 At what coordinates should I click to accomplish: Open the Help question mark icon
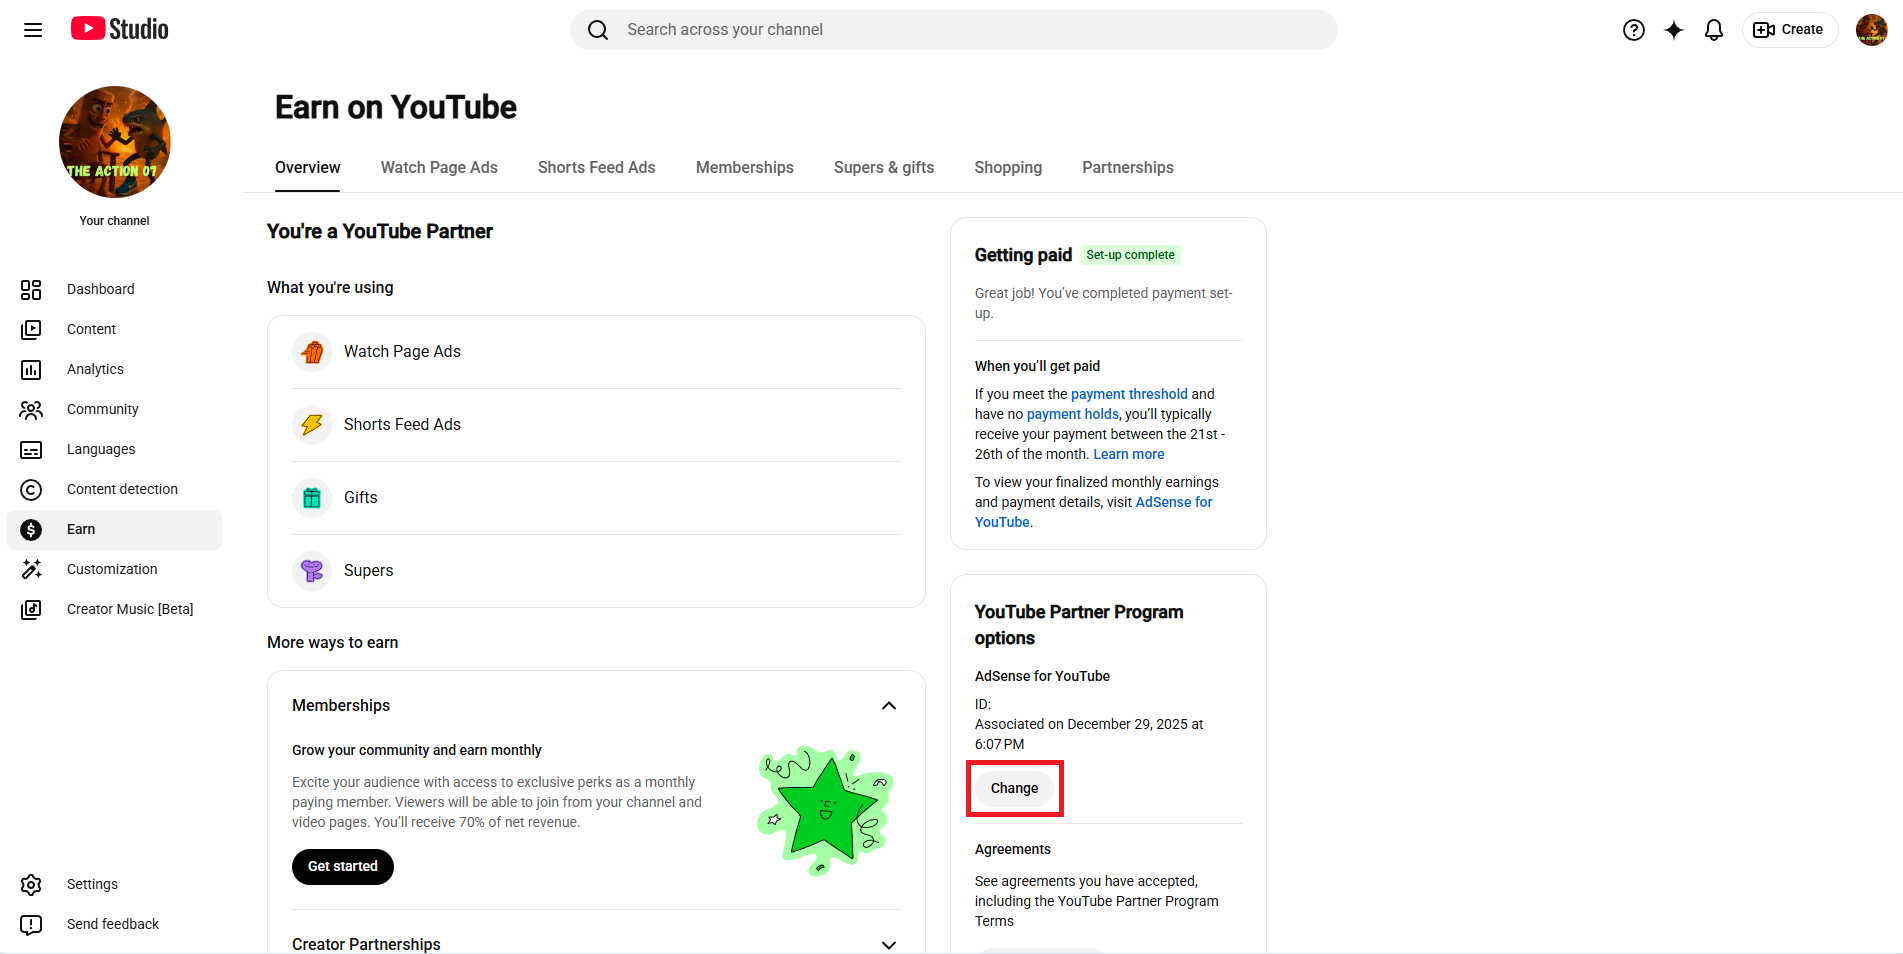pos(1634,30)
